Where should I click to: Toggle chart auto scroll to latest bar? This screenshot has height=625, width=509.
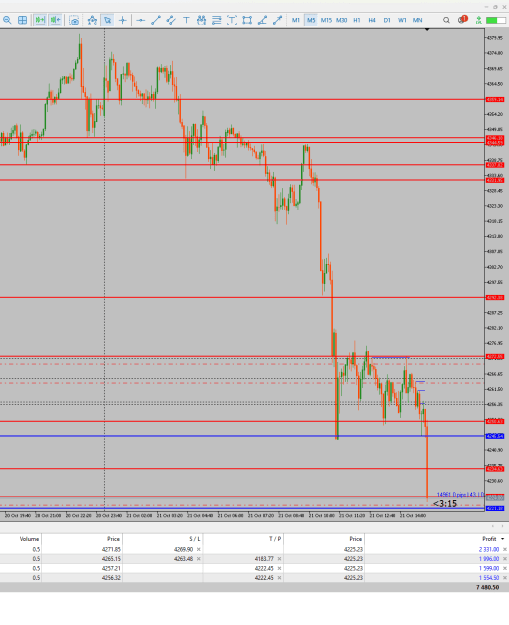pyautogui.click(x=40, y=20)
